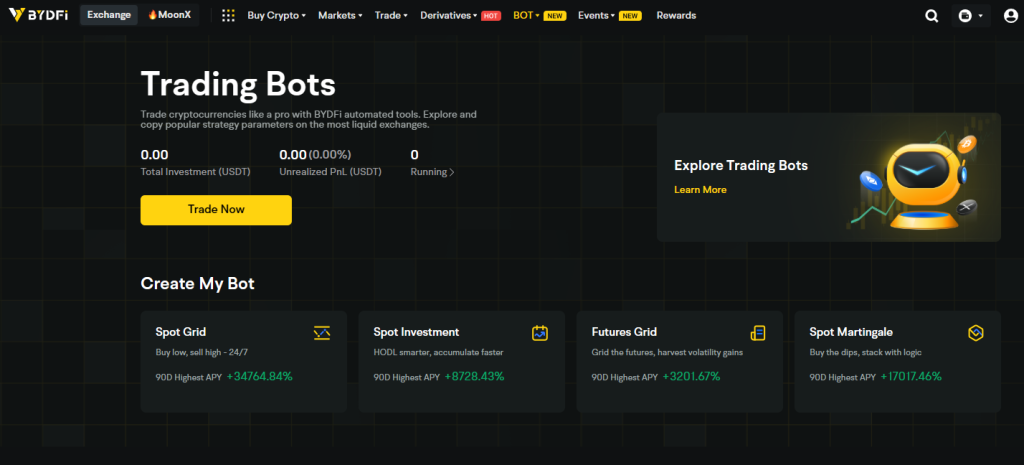The width and height of the screenshot is (1024, 465).
Task: Click the Explore Trading Bots banner title
Action: click(741, 165)
